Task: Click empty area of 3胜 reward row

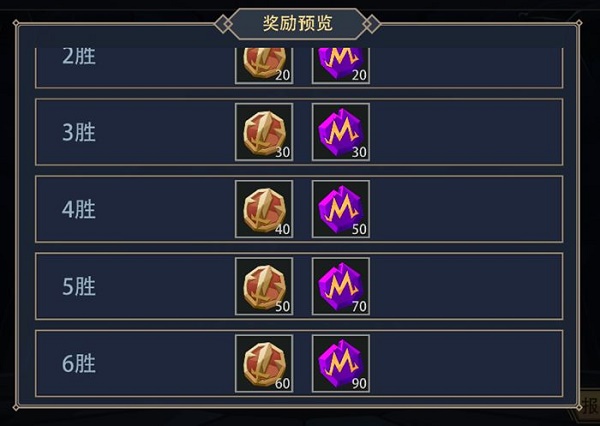Action: (467, 132)
